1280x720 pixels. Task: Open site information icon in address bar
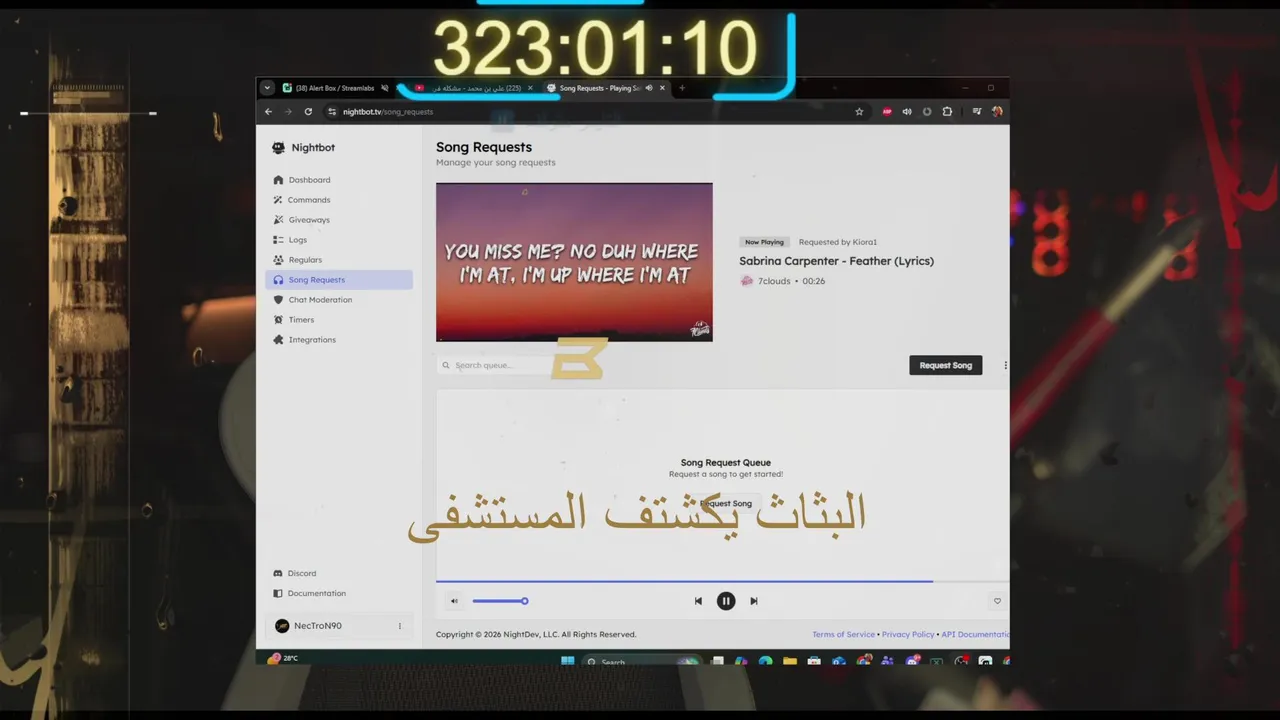pyautogui.click(x=332, y=112)
